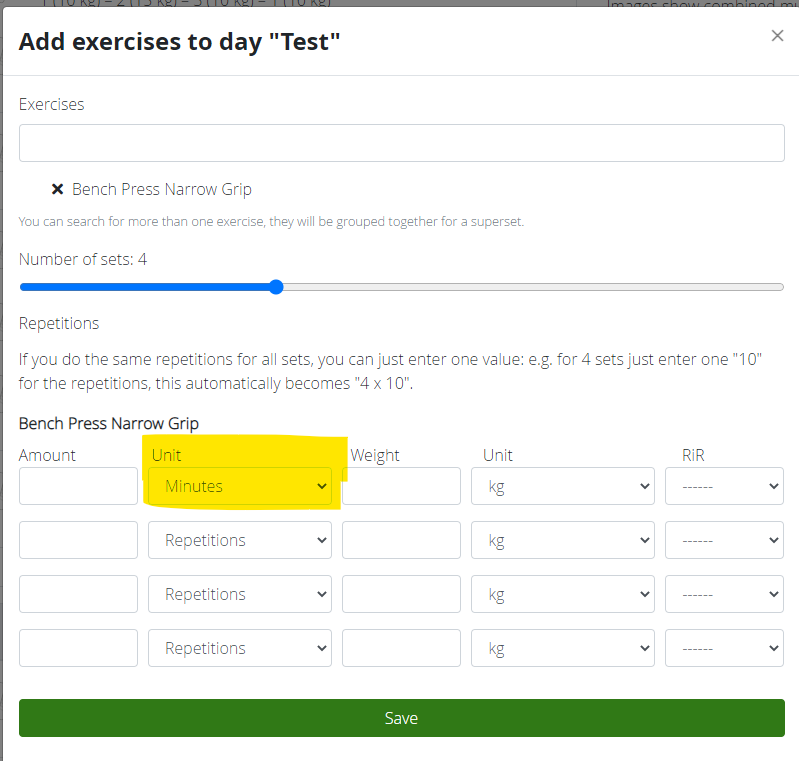Click third row Weight field
The height and width of the screenshot is (761, 799).
pos(401,594)
